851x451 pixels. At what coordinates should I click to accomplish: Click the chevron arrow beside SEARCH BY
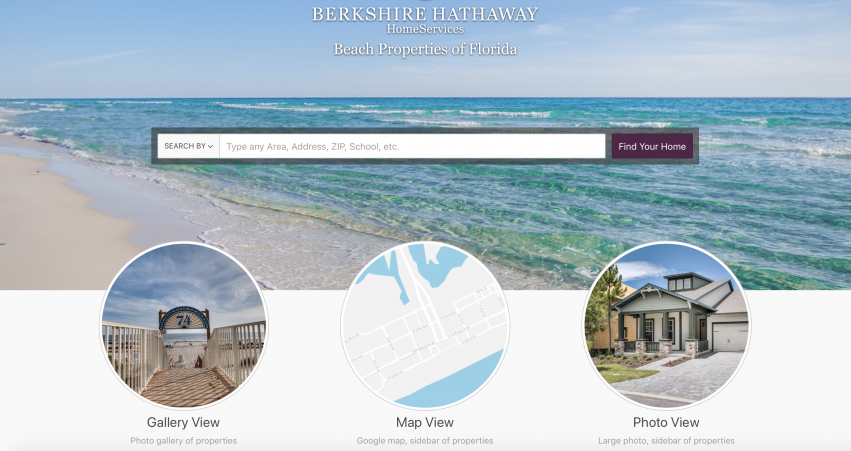pos(211,147)
